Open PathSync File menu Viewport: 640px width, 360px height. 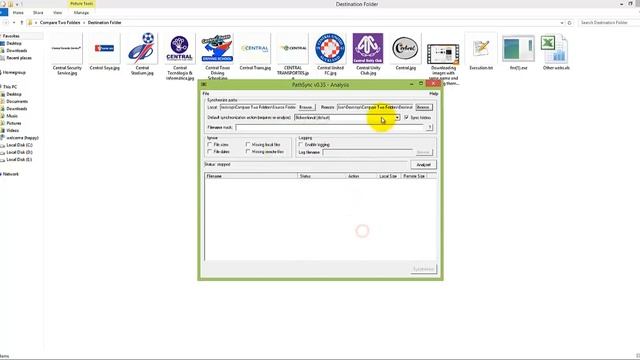pos(206,94)
